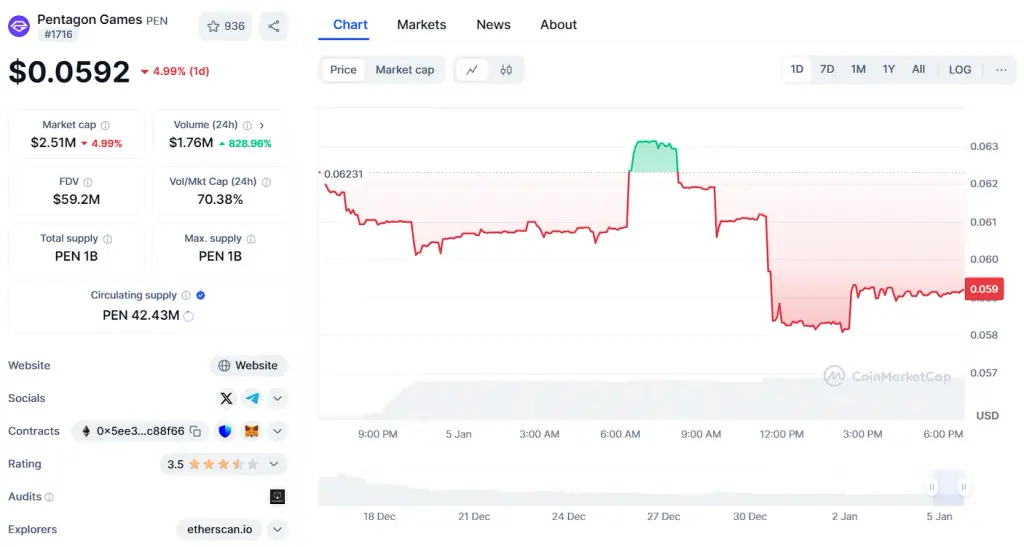Set chart range to 1D

point(797,69)
